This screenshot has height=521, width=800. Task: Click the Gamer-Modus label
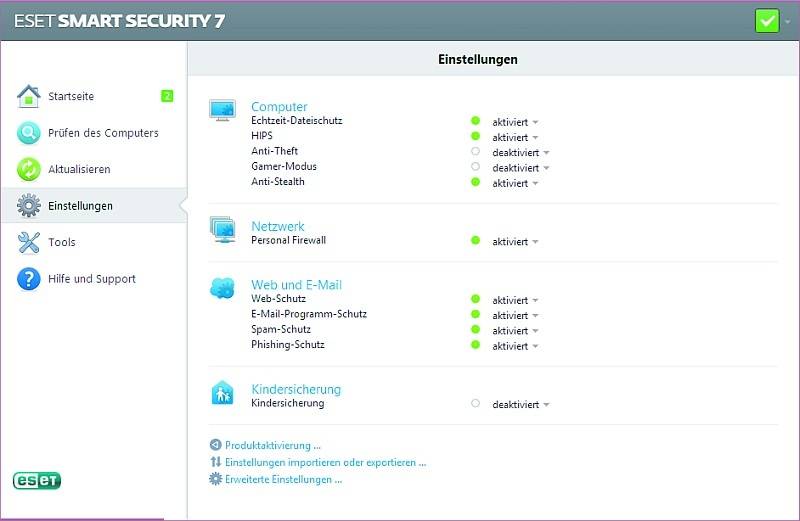click(284, 166)
